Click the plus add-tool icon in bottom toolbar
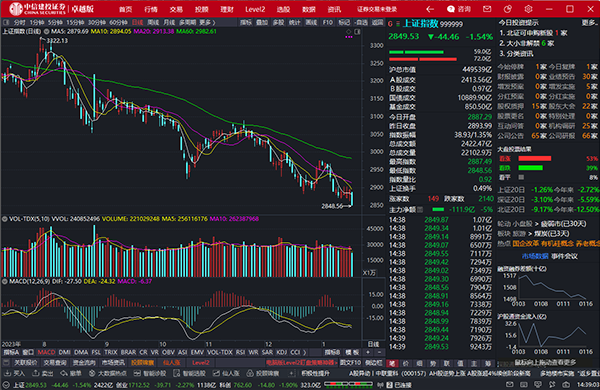 pos(292,373)
